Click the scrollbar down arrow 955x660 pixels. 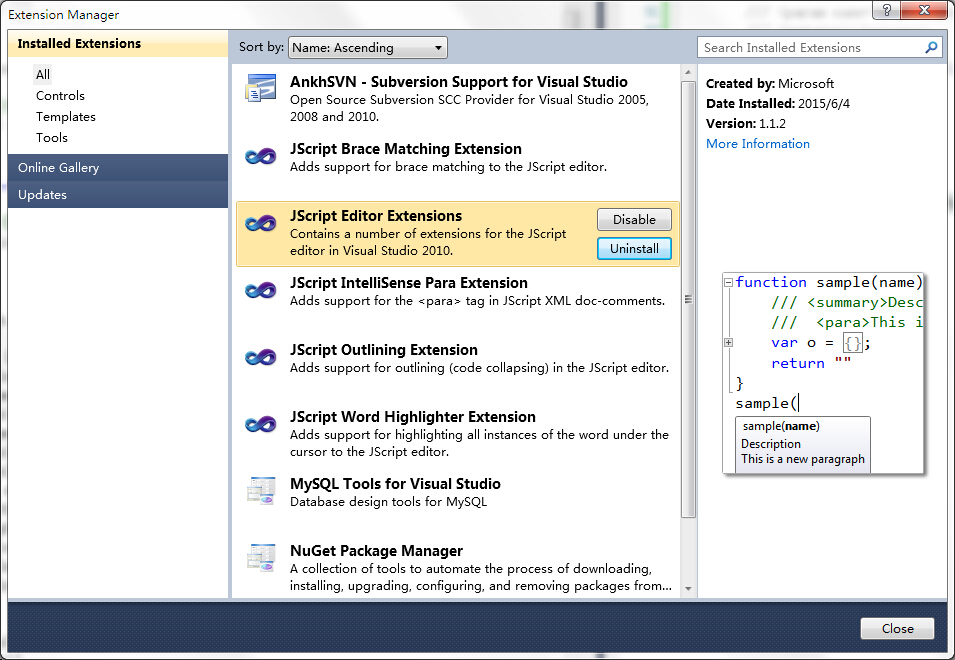tap(688, 589)
